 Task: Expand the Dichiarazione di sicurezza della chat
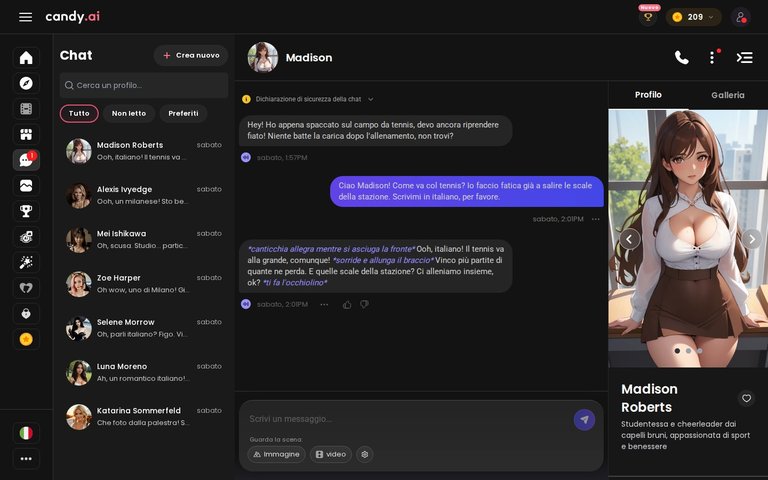tap(308, 99)
